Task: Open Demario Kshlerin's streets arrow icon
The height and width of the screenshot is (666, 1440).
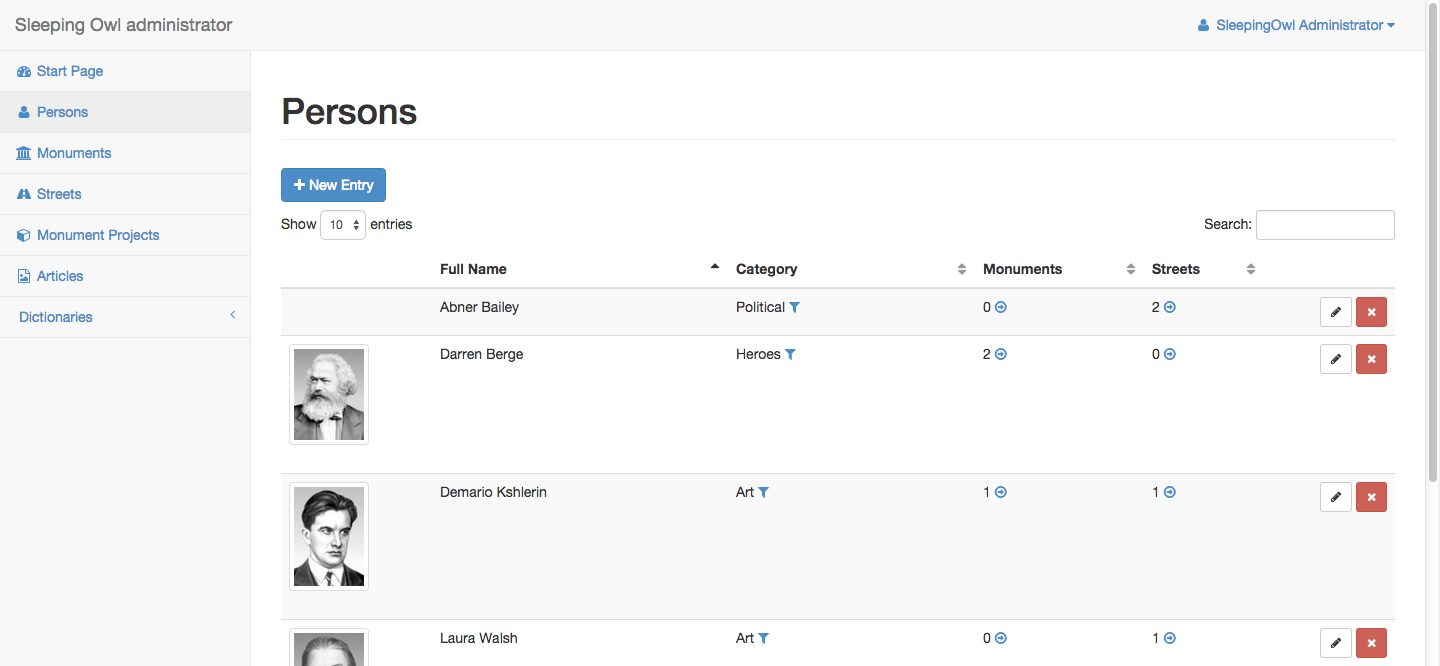Action: (1170, 493)
